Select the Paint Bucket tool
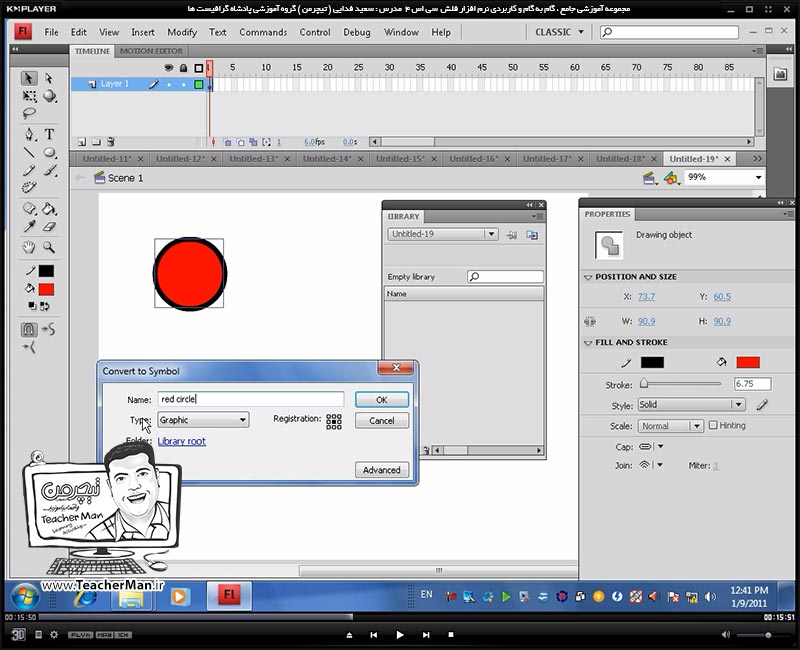The height and width of the screenshot is (650, 800). coord(49,208)
